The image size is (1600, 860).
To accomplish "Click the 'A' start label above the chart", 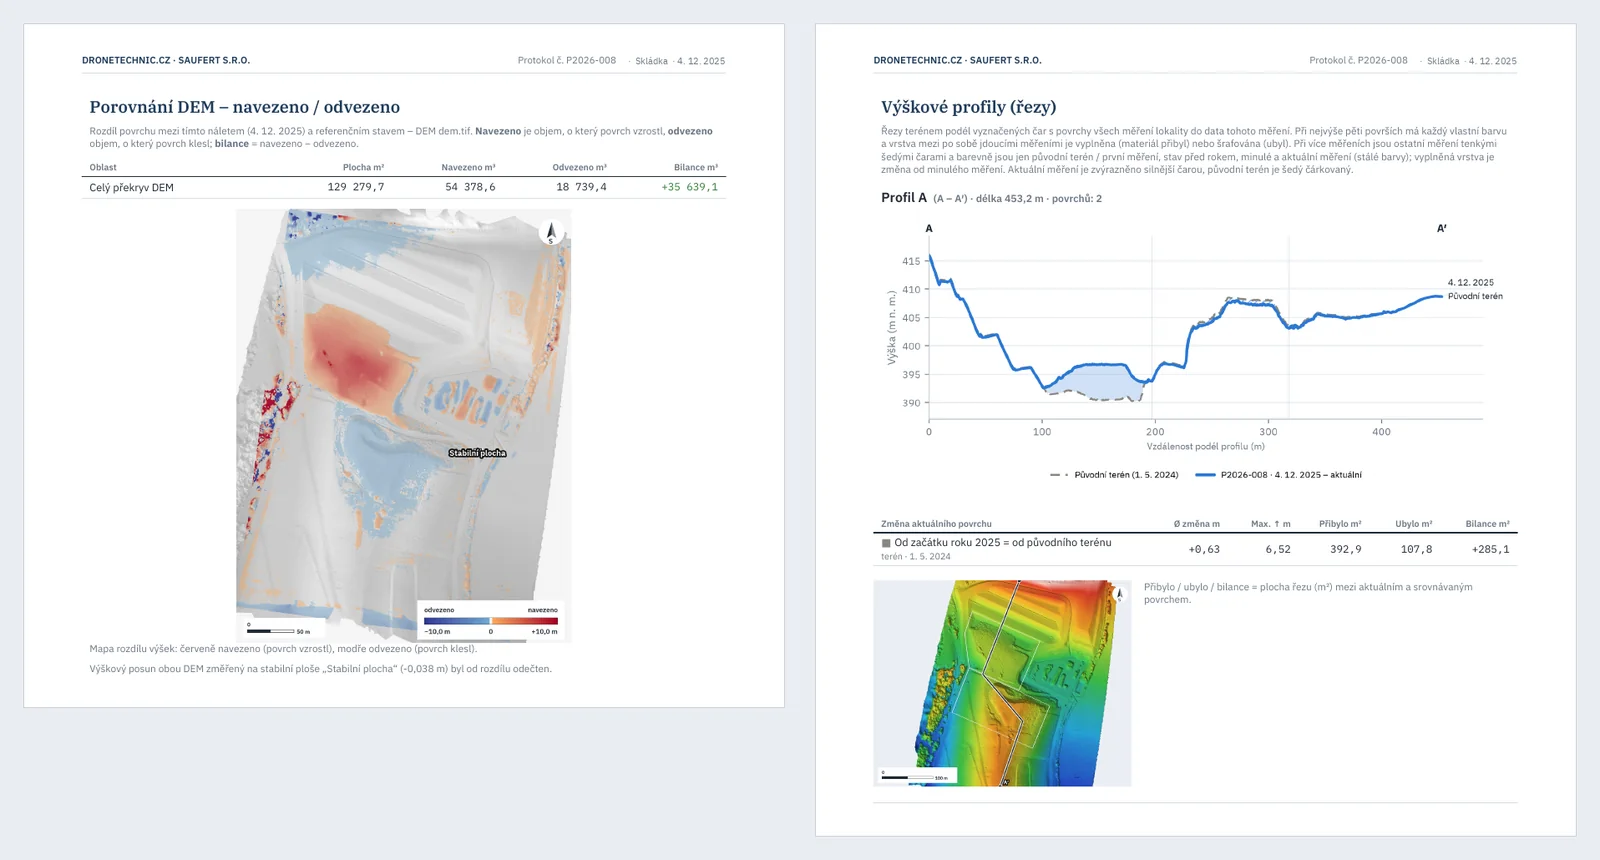I will (x=929, y=228).
